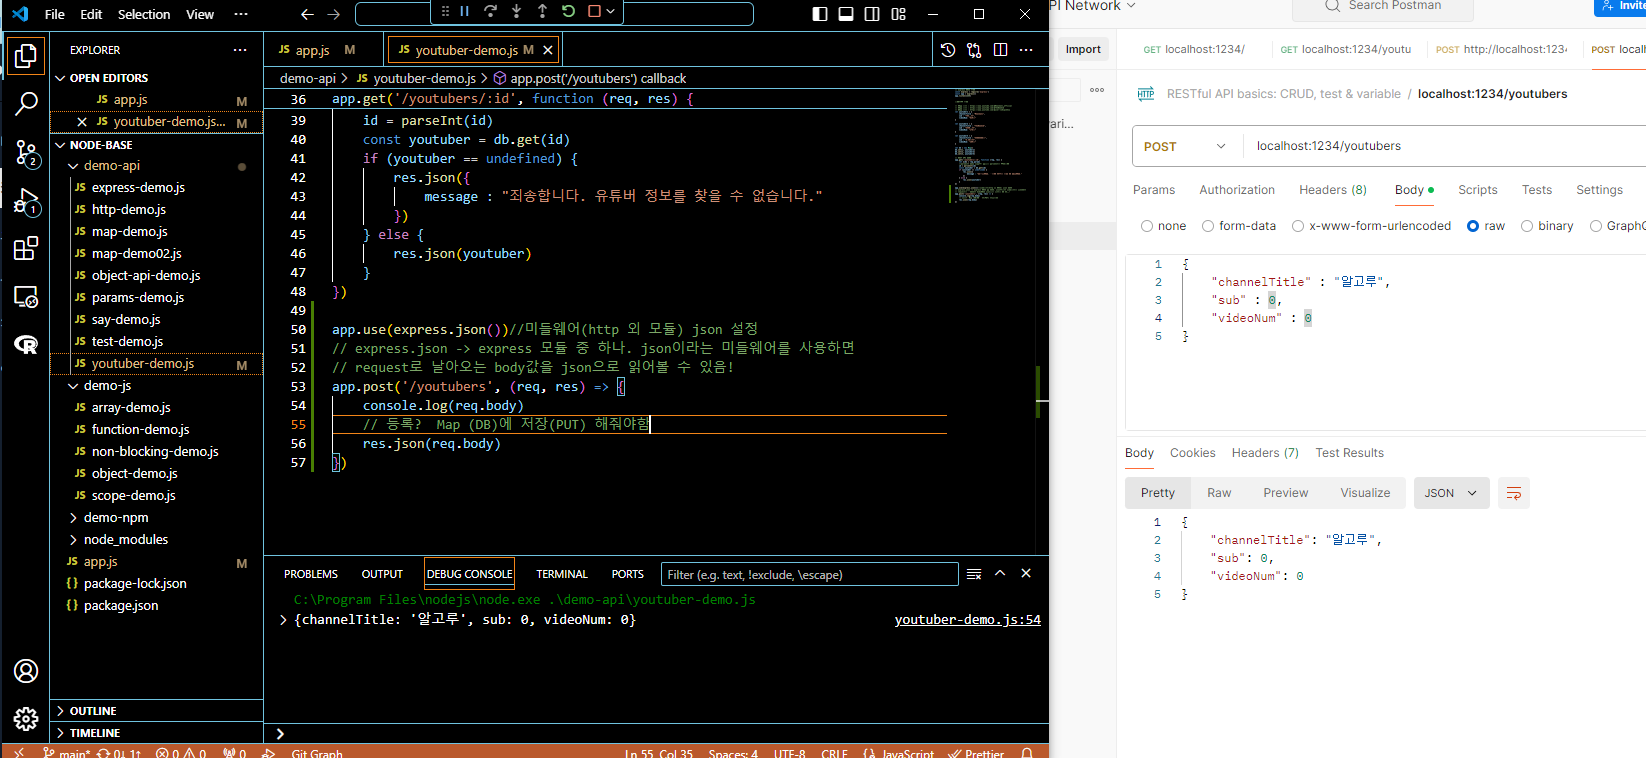1646x758 pixels.
Task: Split the editor right
Action: click(1000, 50)
